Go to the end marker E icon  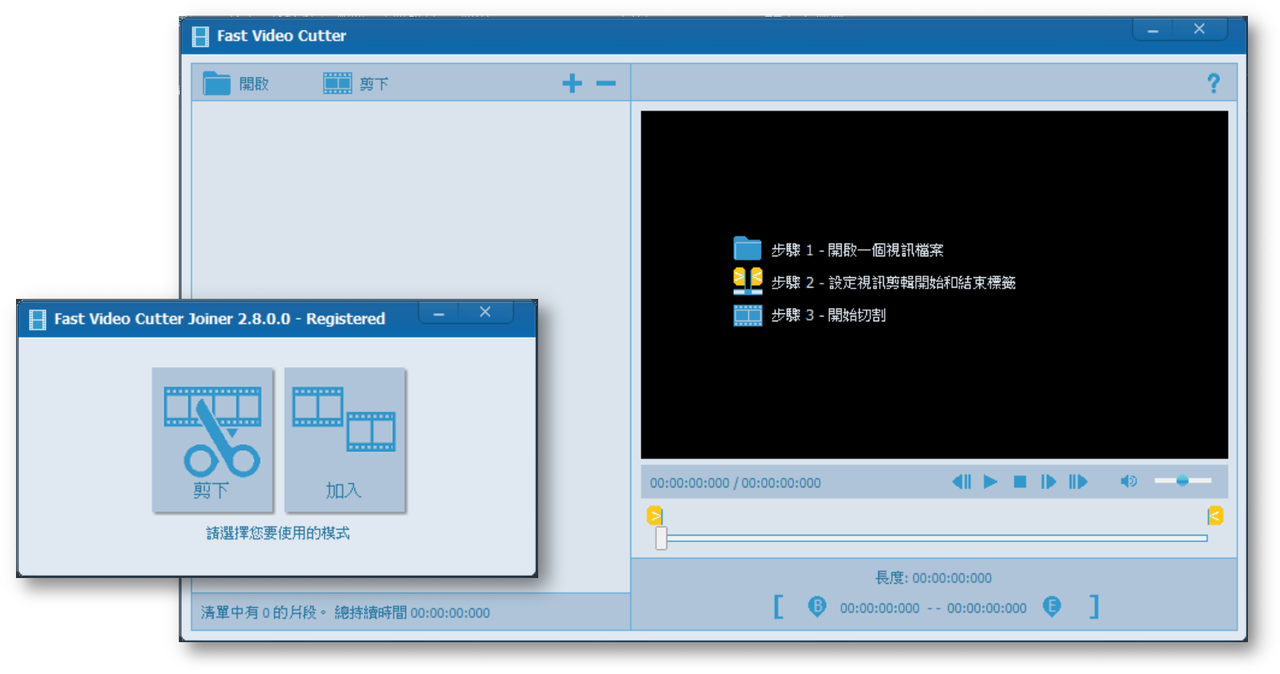(1051, 607)
